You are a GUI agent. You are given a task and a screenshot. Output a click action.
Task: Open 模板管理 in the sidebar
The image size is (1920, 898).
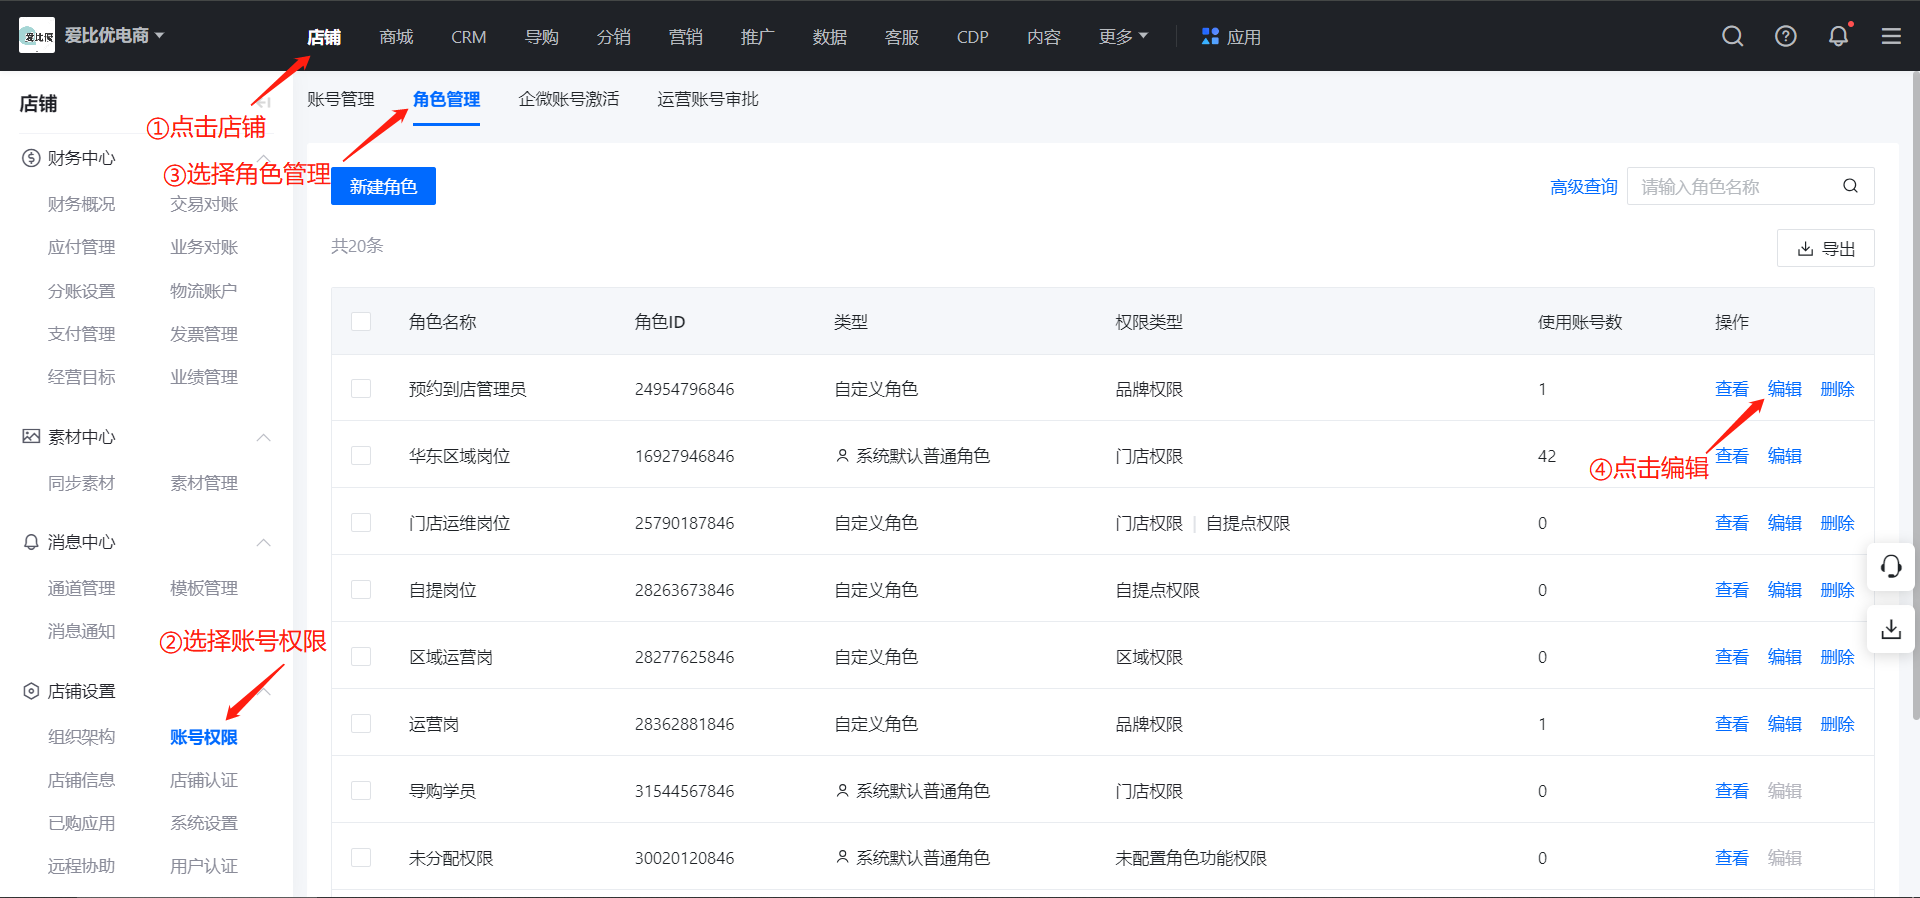tap(203, 588)
